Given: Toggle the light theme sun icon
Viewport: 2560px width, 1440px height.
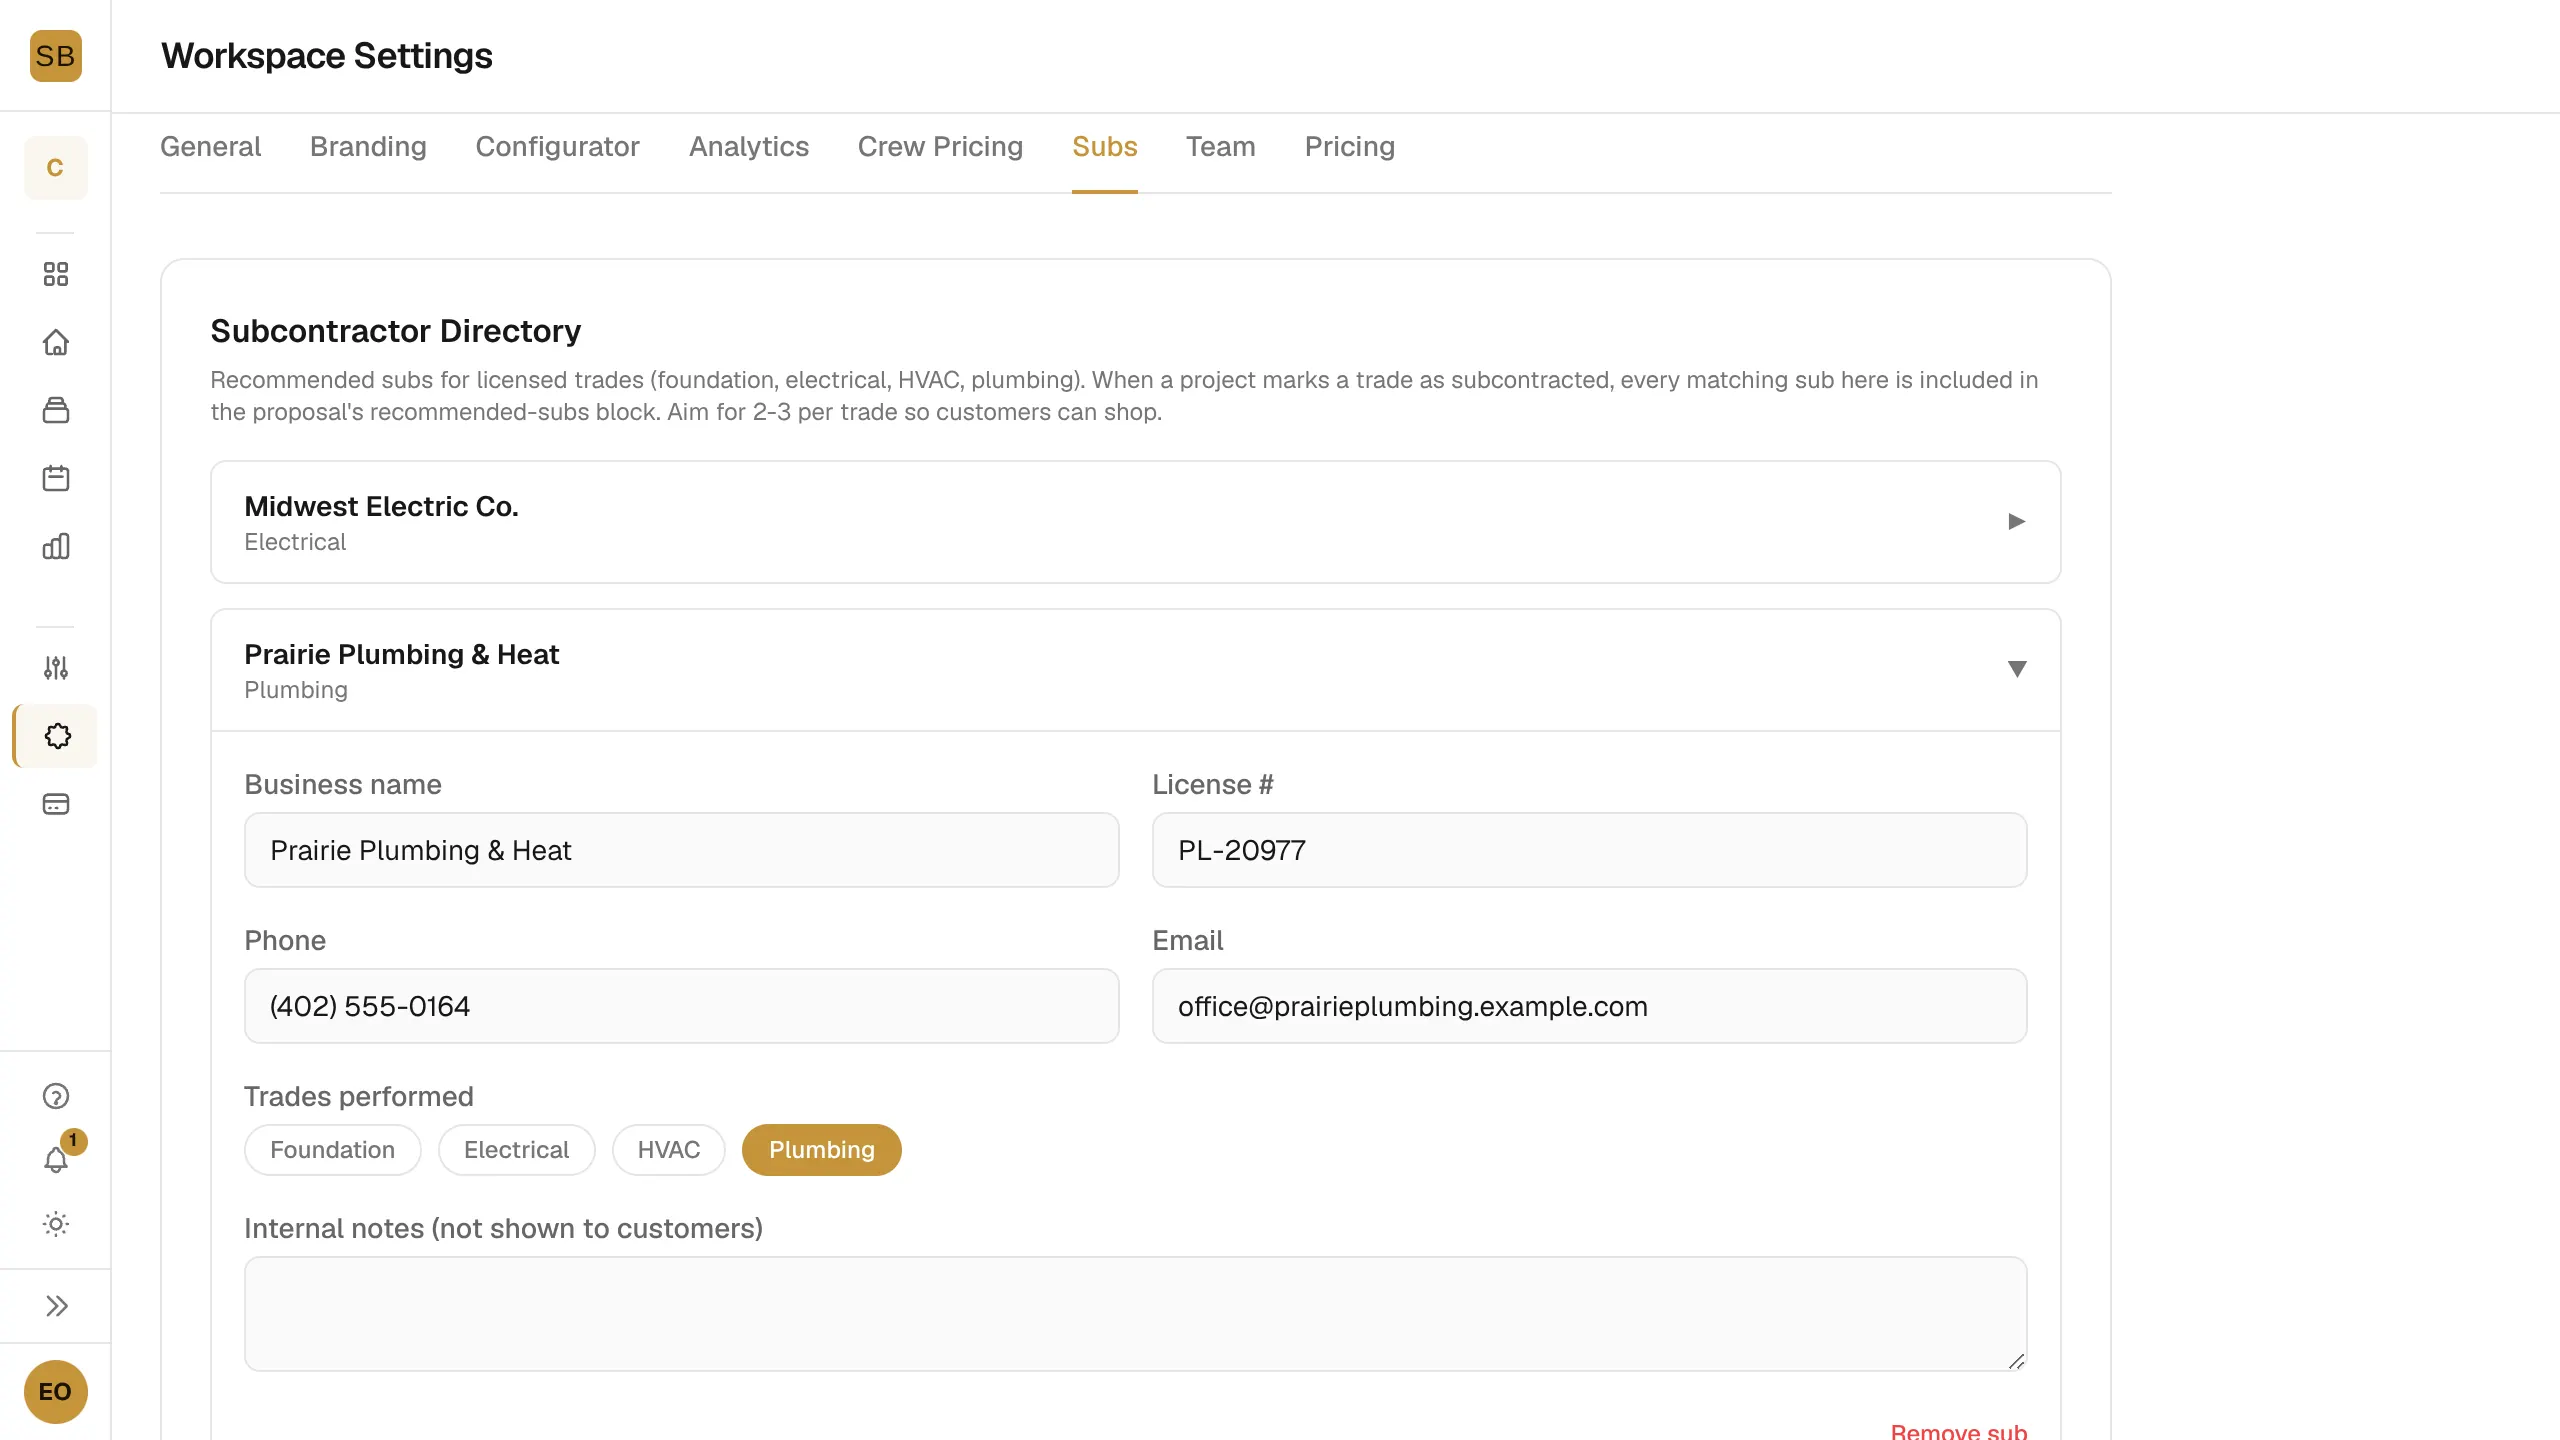Looking at the screenshot, I should 56,1224.
